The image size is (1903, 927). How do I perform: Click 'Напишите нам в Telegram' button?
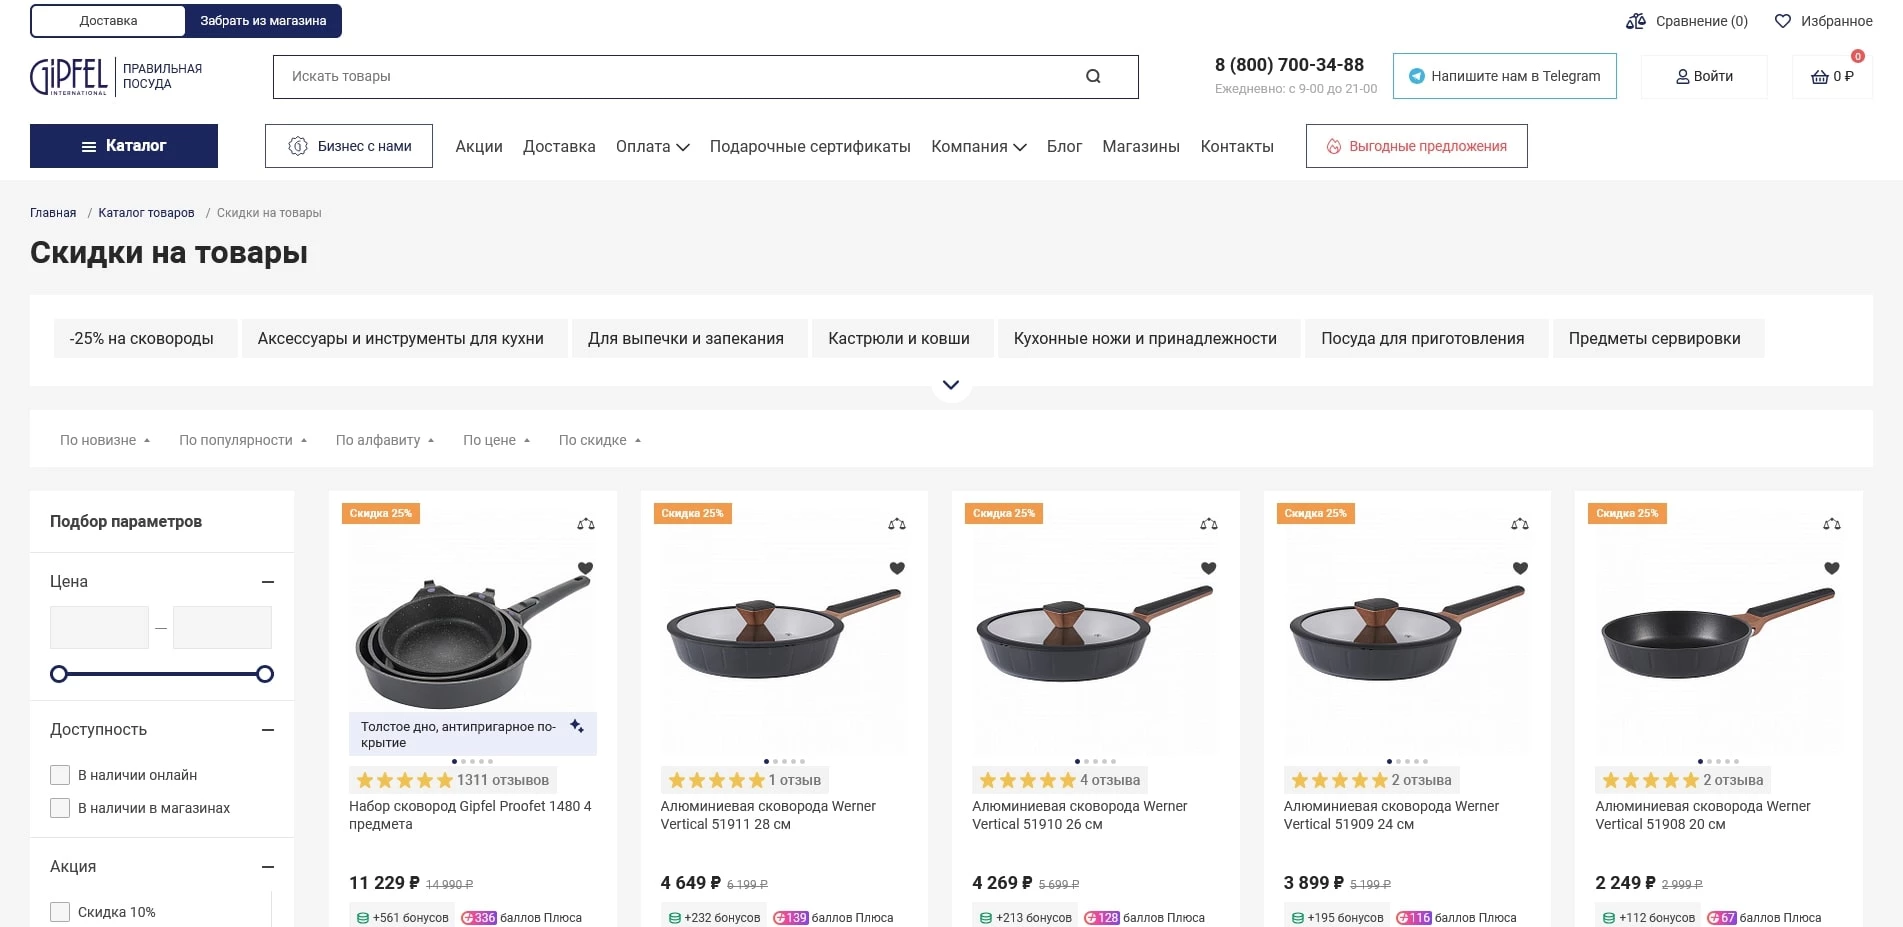pos(1504,76)
